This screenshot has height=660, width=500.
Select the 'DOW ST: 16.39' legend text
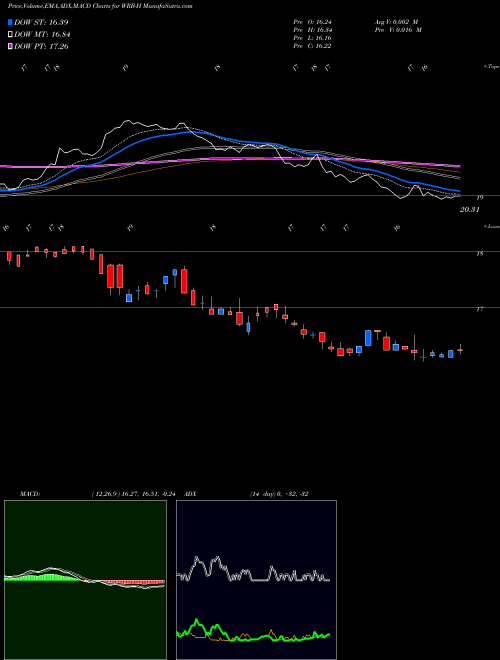coord(41,22)
